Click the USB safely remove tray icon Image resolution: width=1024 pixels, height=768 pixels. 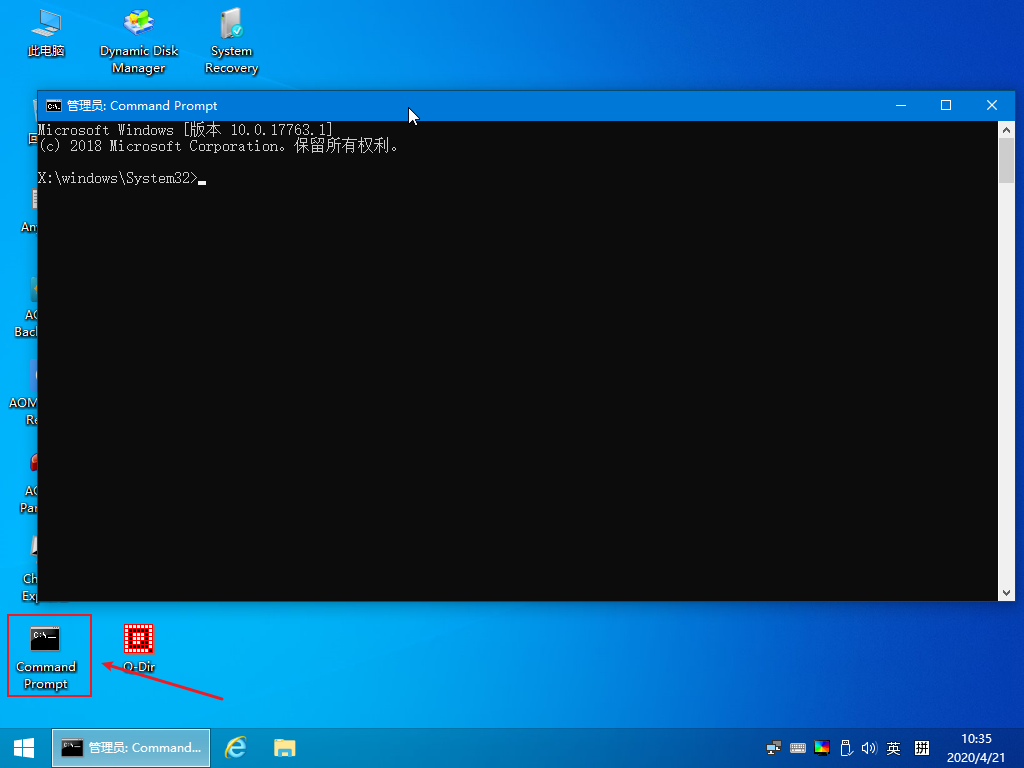tap(845, 748)
